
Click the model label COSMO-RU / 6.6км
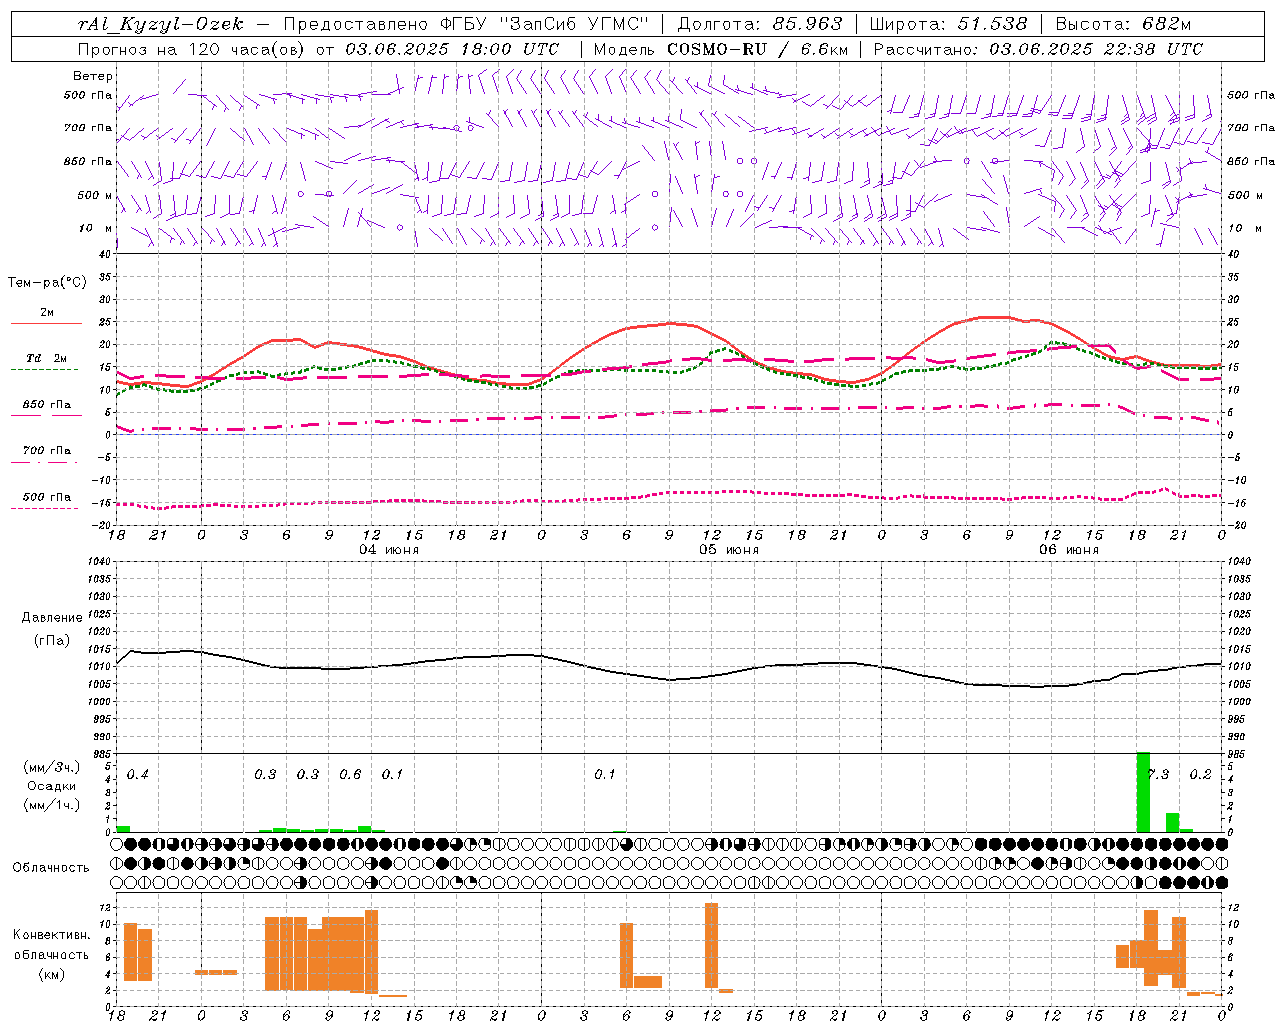click(758, 49)
